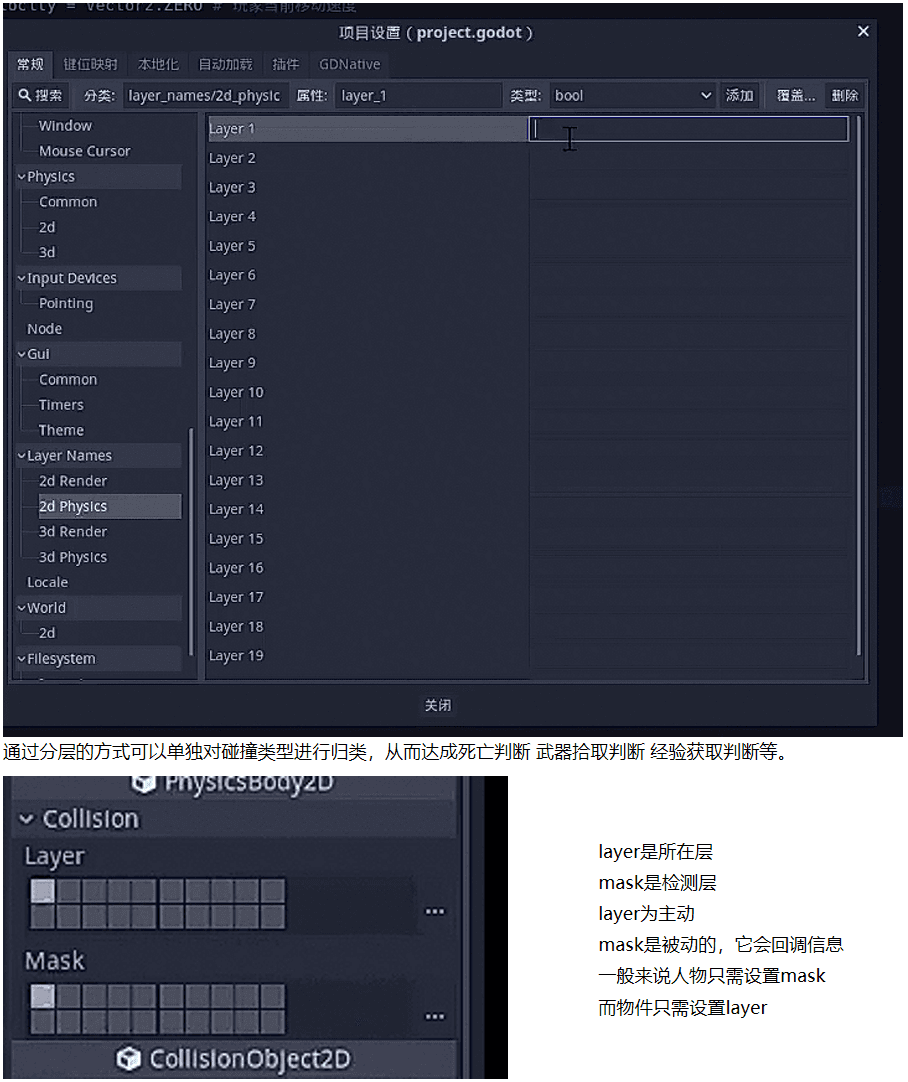Switch to the 常规 tab

pyautogui.click(x=30, y=64)
